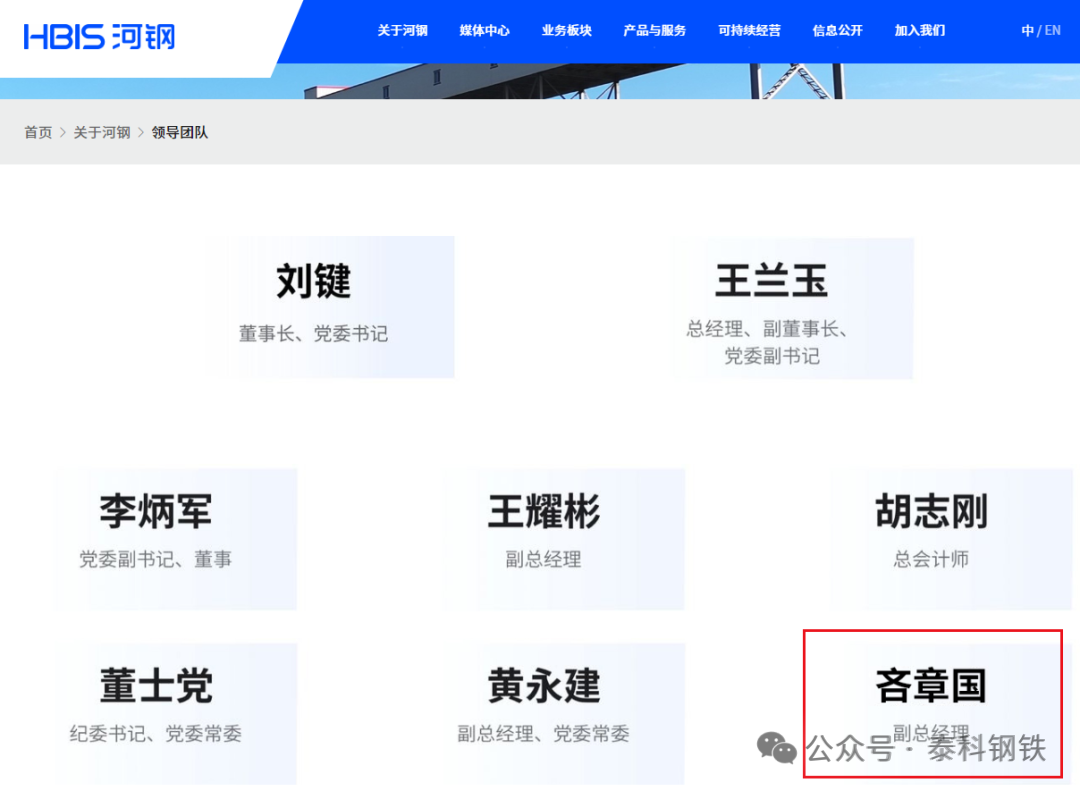Open the 王耀彬 leader card
This screenshot has width=1080, height=791.
[x=563, y=540]
